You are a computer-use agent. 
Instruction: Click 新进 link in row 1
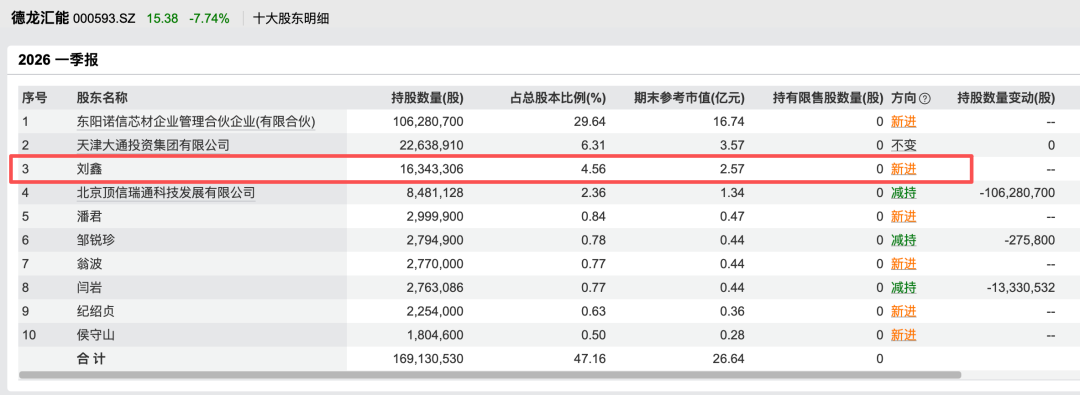(904, 122)
